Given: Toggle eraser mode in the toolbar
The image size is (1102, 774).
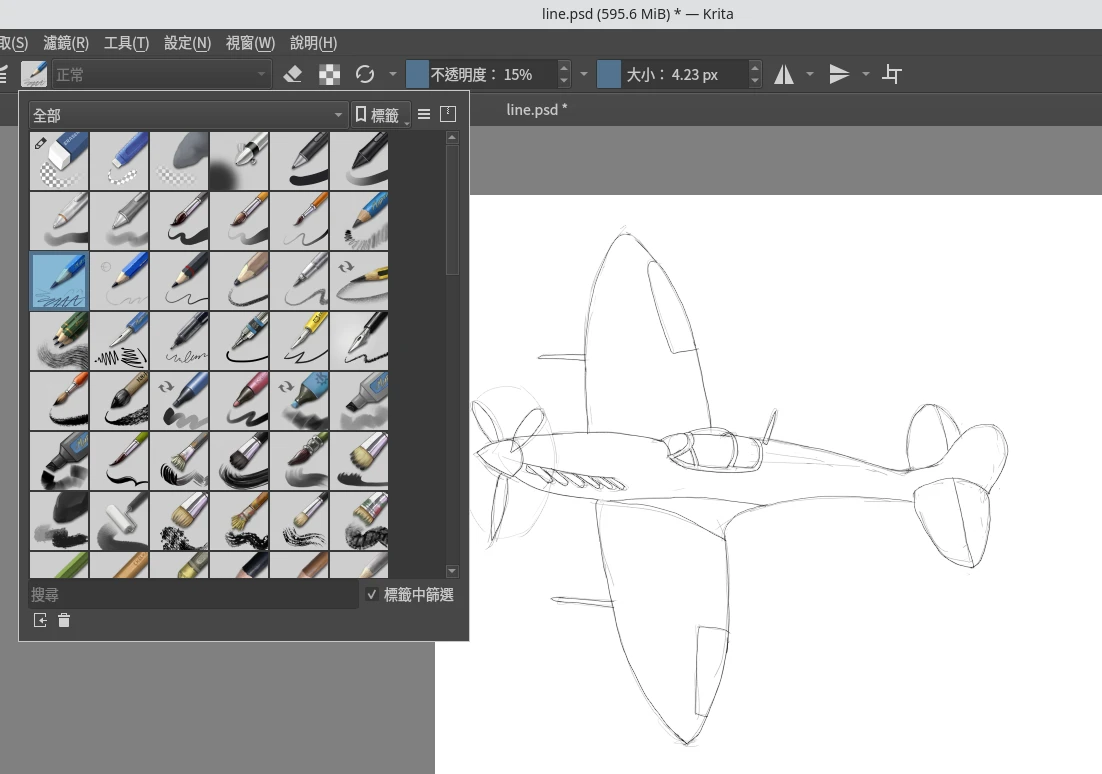Looking at the screenshot, I should tap(293, 74).
